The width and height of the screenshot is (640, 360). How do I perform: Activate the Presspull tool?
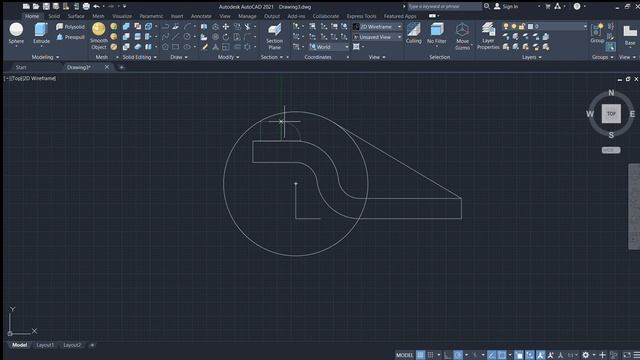(70, 37)
